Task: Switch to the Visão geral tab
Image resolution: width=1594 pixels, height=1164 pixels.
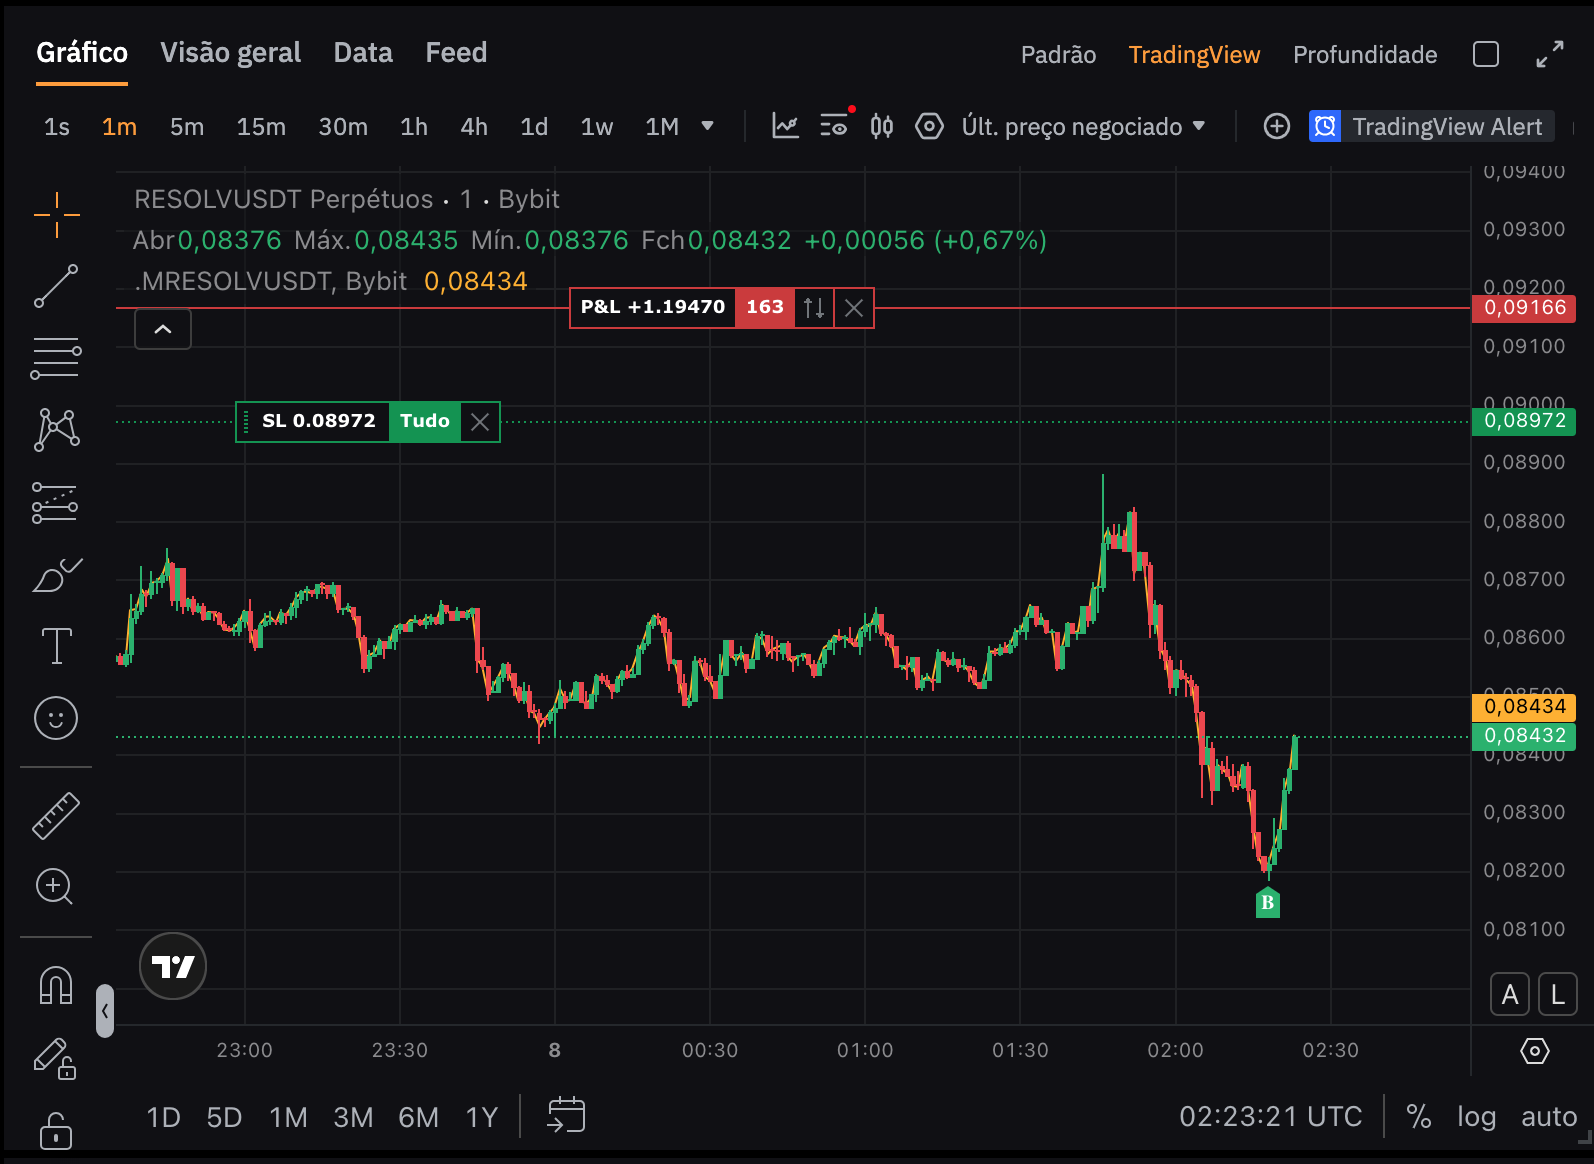Action: click(230, 53)
